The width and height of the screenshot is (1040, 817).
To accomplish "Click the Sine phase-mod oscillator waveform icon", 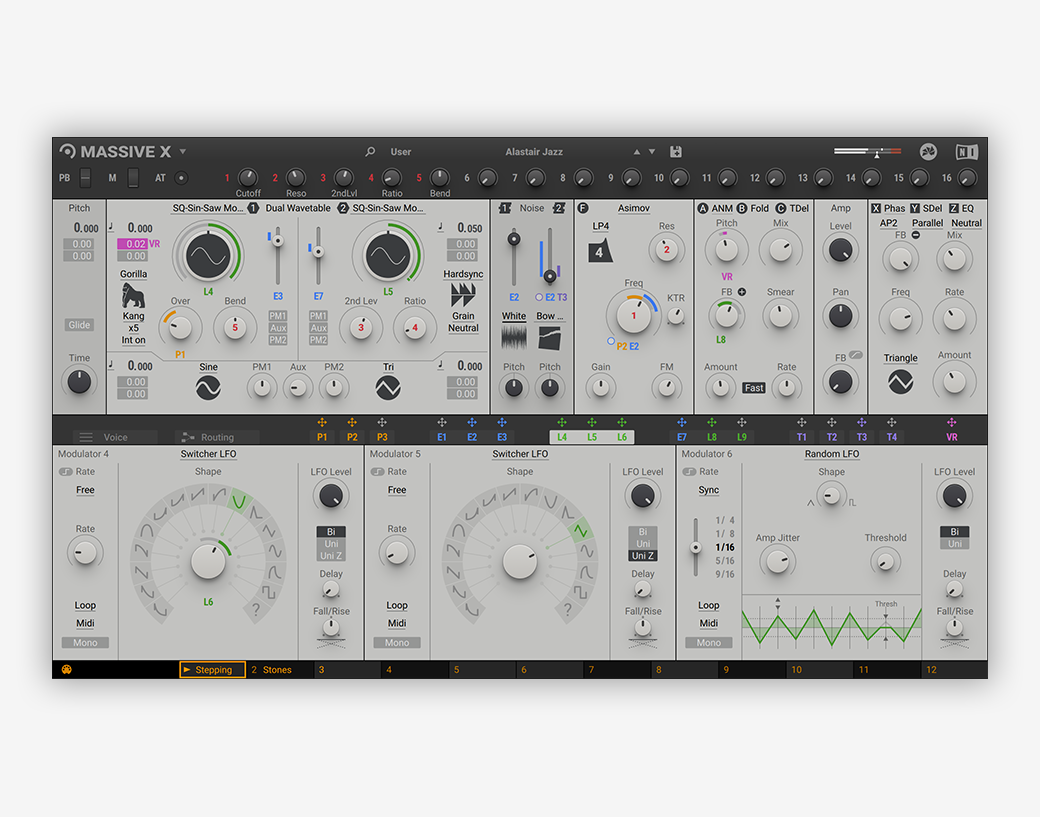I will [x=208, y=388].
